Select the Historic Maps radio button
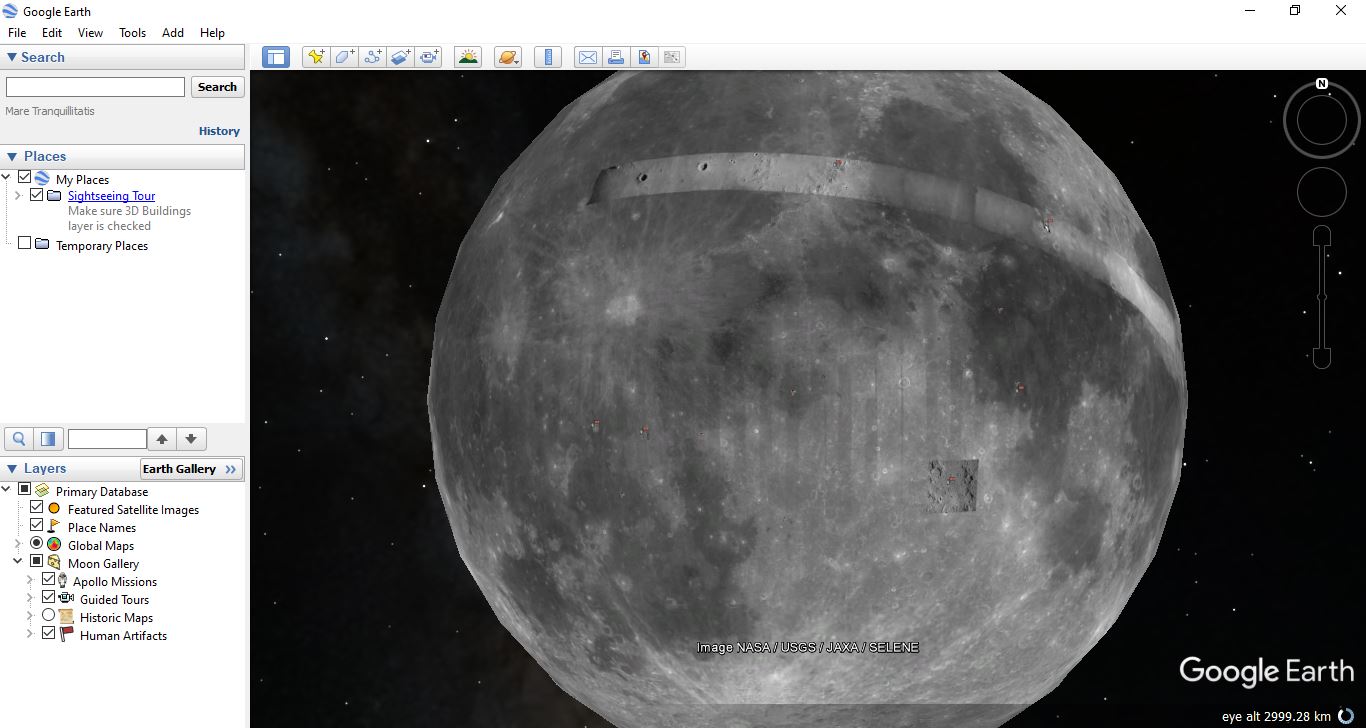Viewport: 1366px width, 728px height. [x=48, y=616]
